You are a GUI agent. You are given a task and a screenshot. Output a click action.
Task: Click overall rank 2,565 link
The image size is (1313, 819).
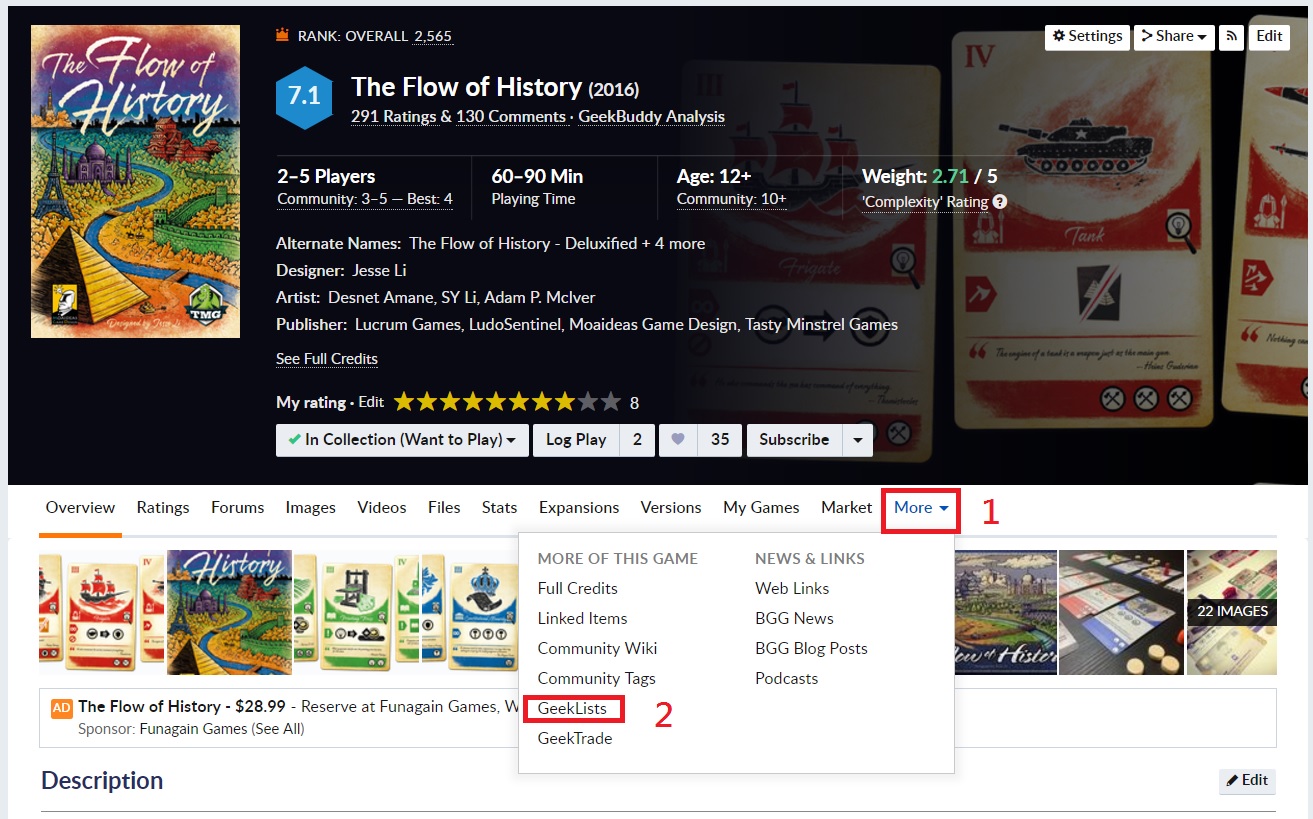tap(433, 36)
